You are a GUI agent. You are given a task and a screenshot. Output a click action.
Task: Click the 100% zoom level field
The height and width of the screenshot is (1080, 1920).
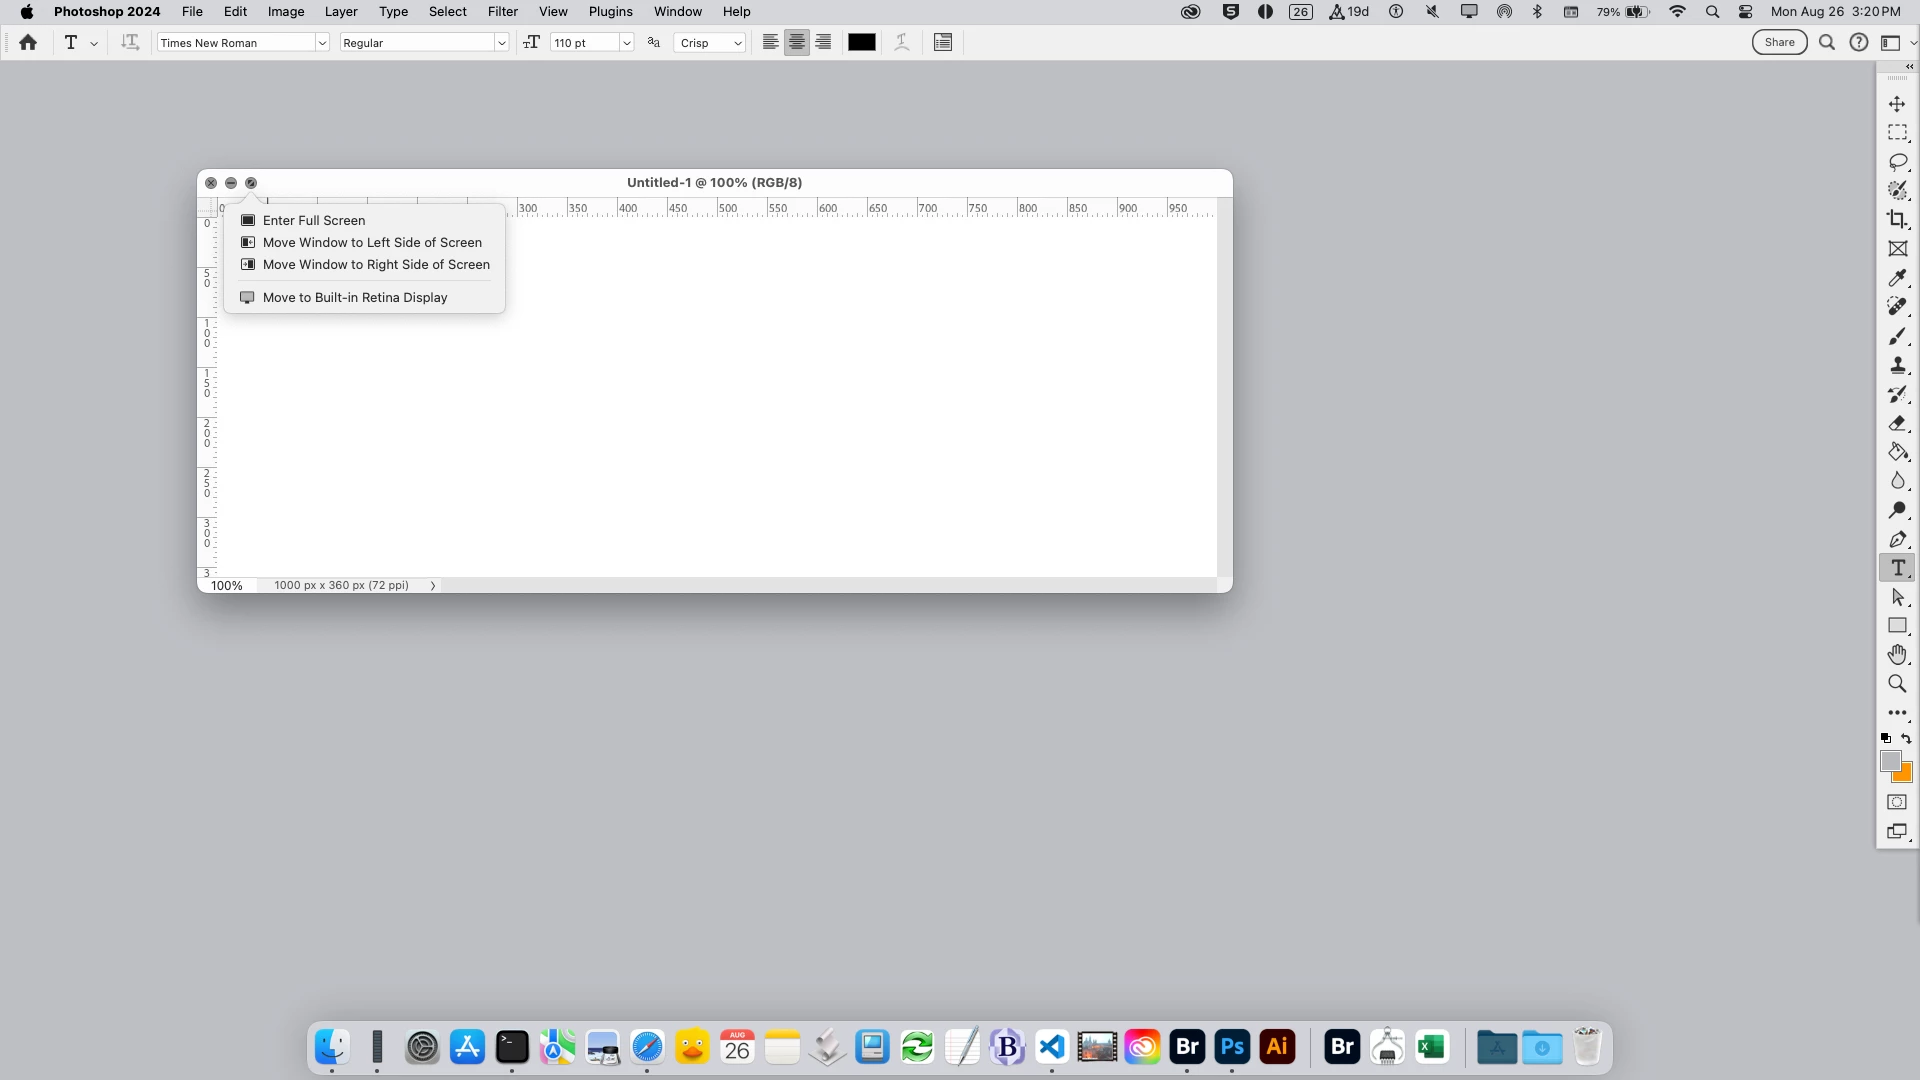[x=227, y=586]
